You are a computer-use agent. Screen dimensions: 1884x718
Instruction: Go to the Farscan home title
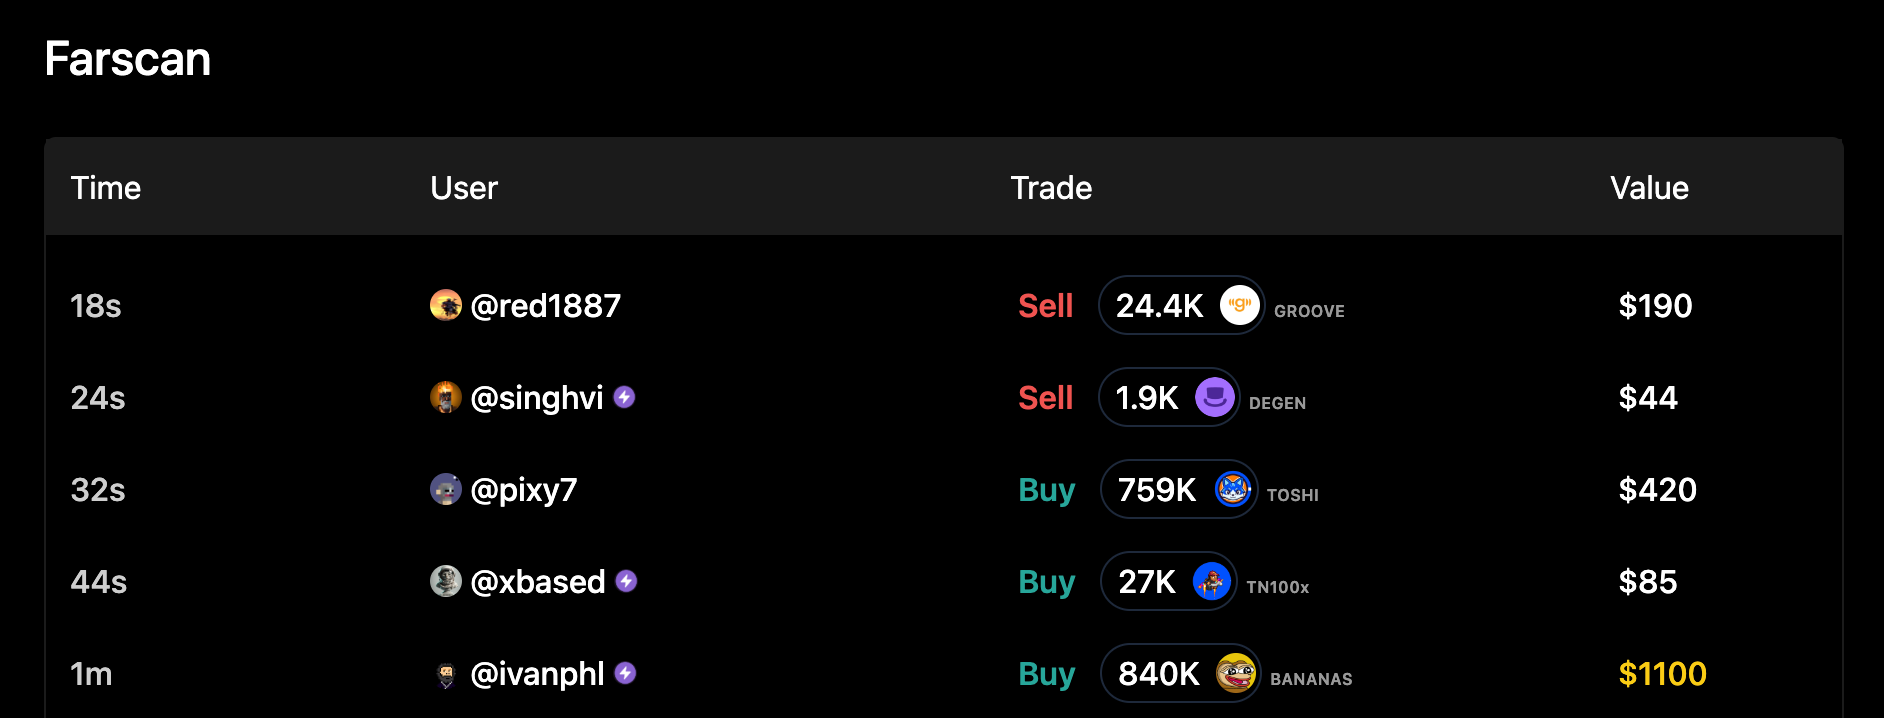coord(128,59)
